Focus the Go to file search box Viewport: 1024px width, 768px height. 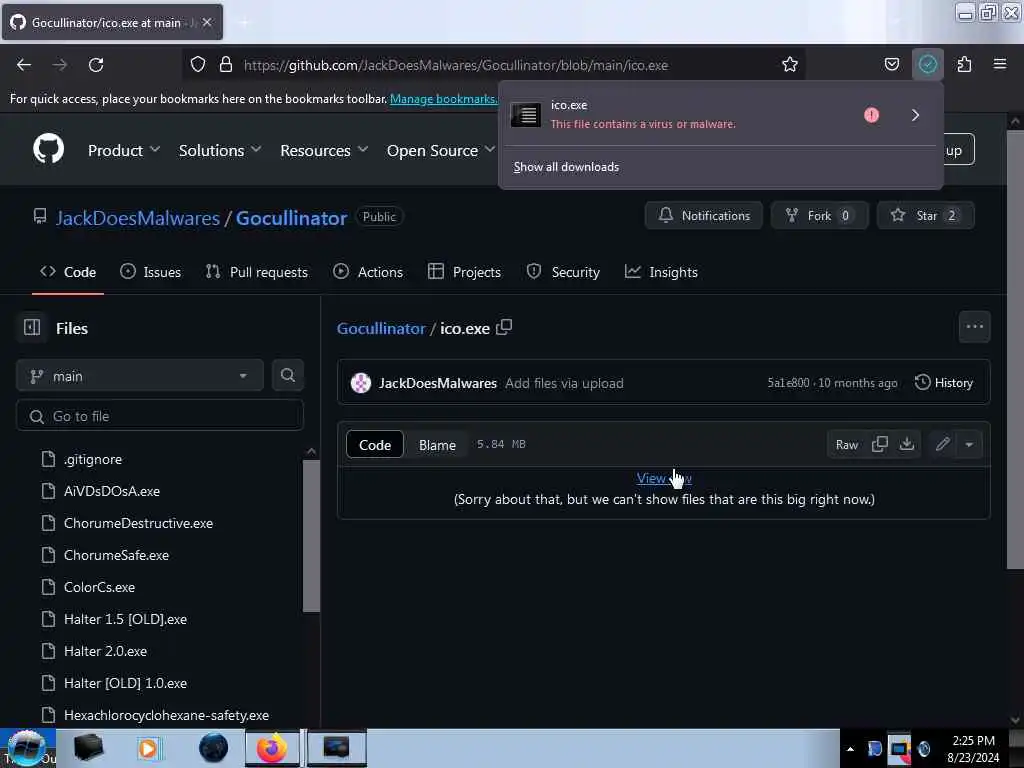[x=160, y=416]
